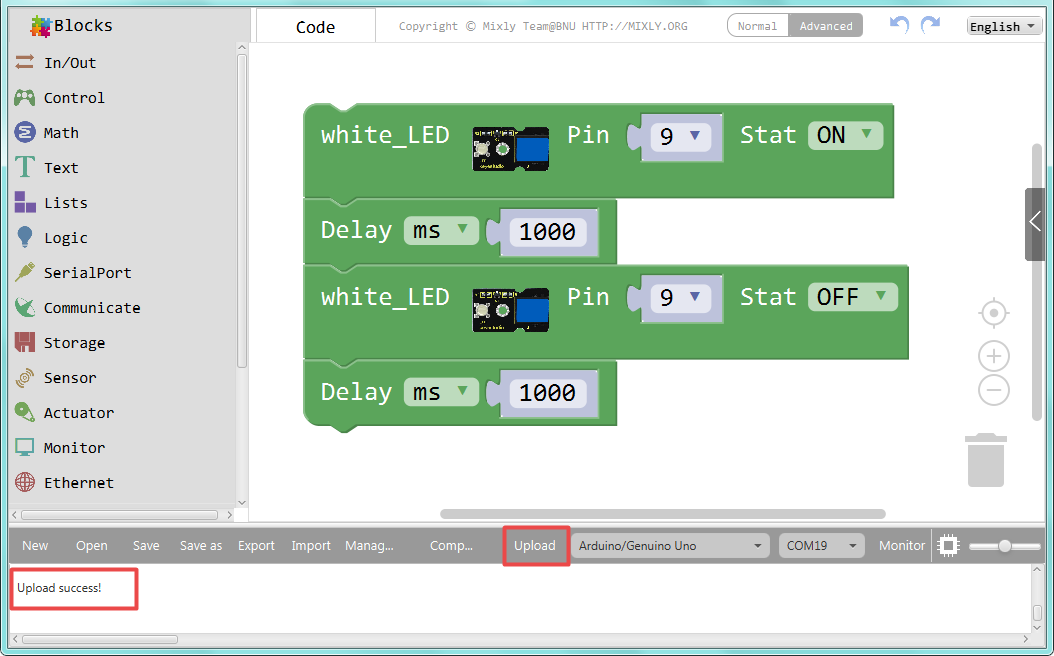
Task: Click the chip icon beside Monitor
Action: coord(948,546)
